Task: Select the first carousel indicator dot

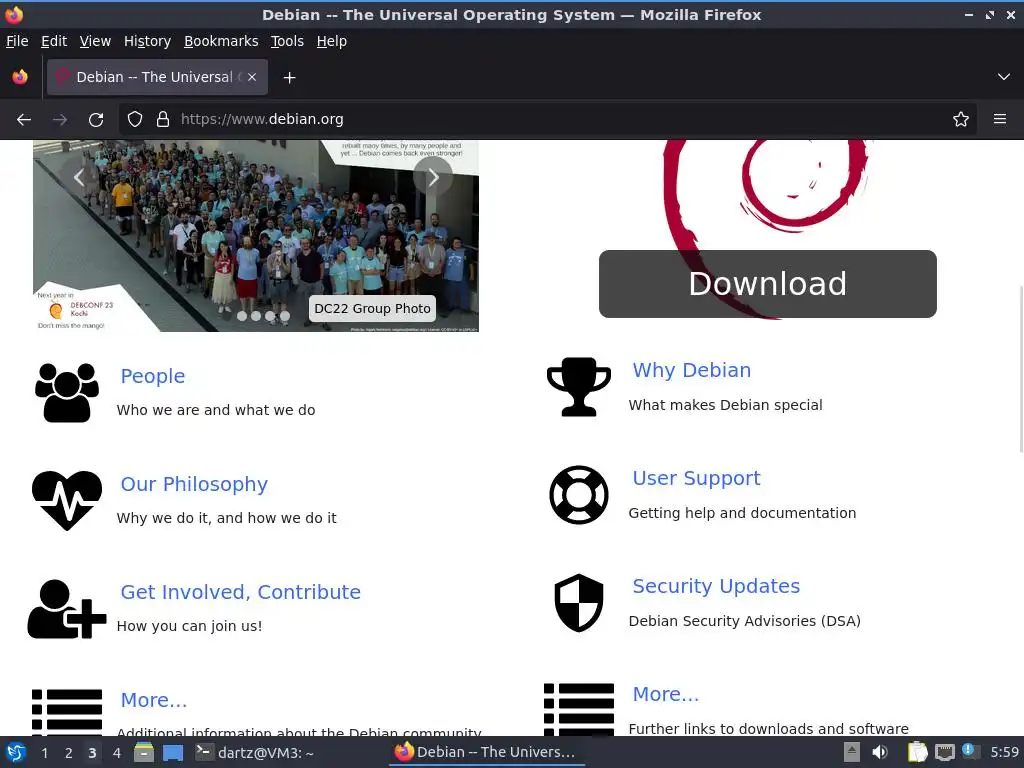Action: [x=242, y=316]
